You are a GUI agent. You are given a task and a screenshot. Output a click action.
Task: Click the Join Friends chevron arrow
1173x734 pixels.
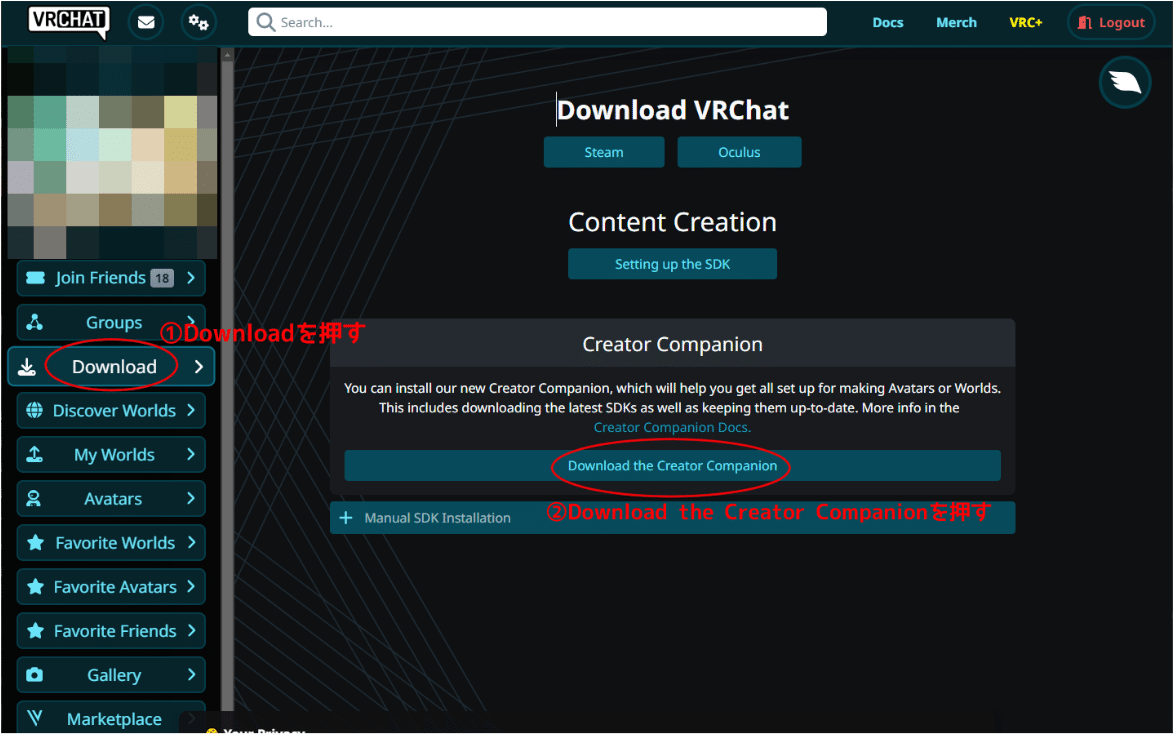point(191,278)
